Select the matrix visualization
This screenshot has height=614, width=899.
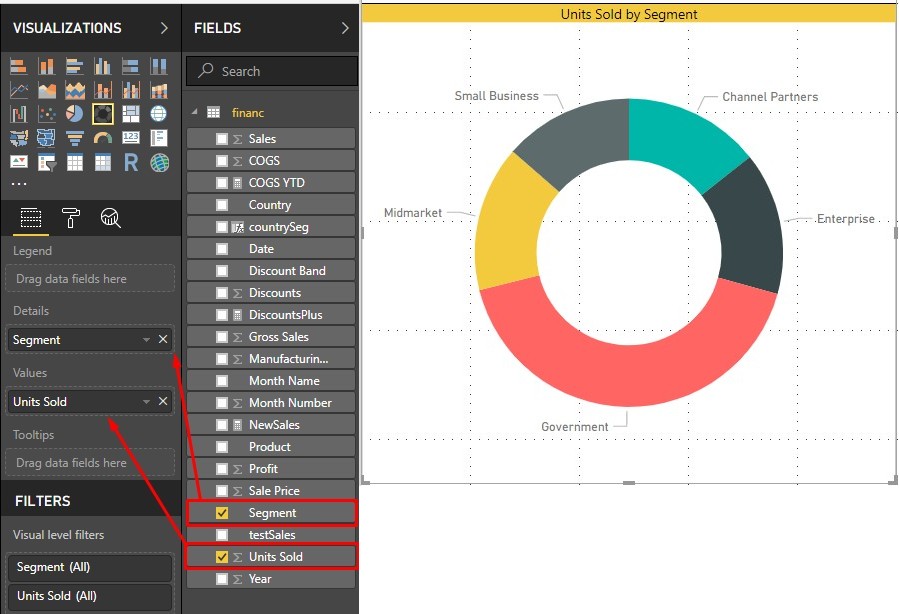click(x=103, y=163)
